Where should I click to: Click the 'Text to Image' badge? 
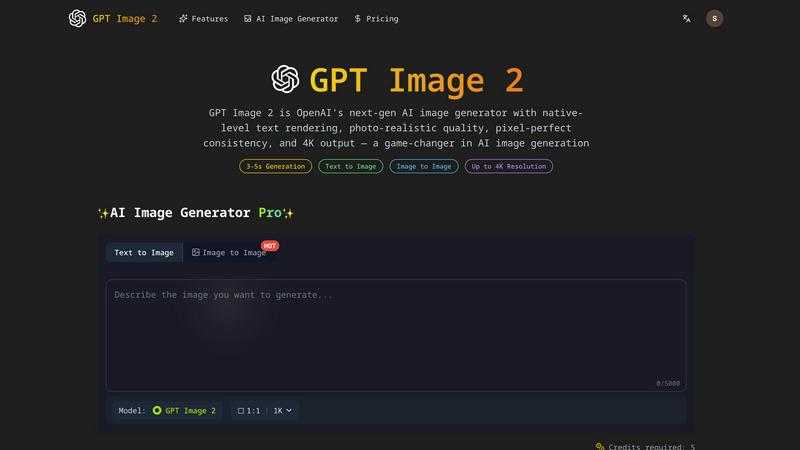click(x=351, y=166)
